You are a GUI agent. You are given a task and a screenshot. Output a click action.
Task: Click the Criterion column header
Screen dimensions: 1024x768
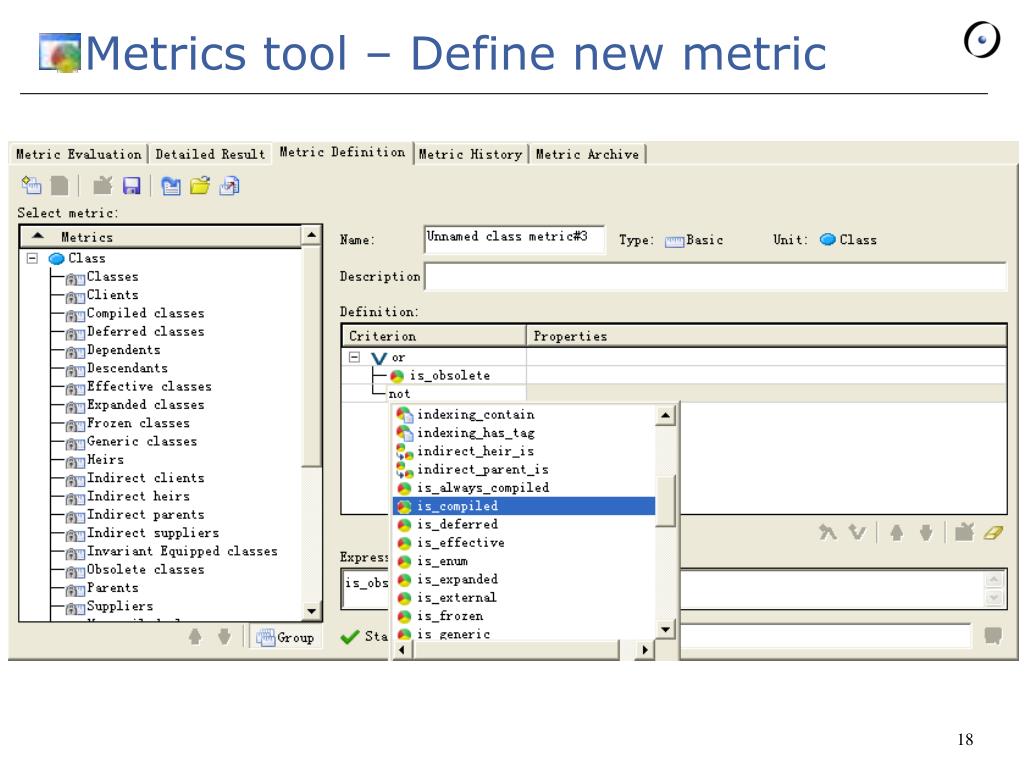434,336
